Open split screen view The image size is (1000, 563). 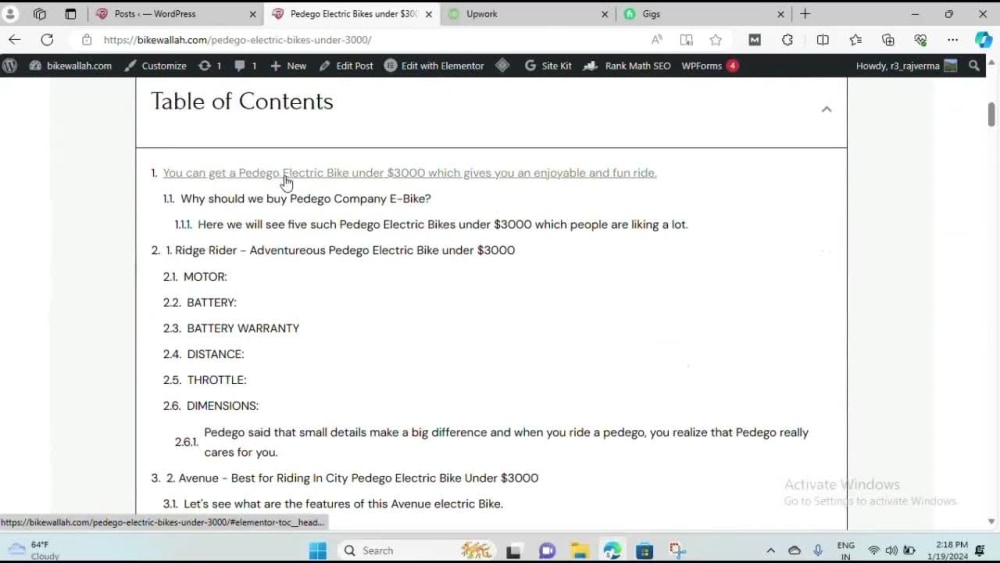click(x=823, y=40)
